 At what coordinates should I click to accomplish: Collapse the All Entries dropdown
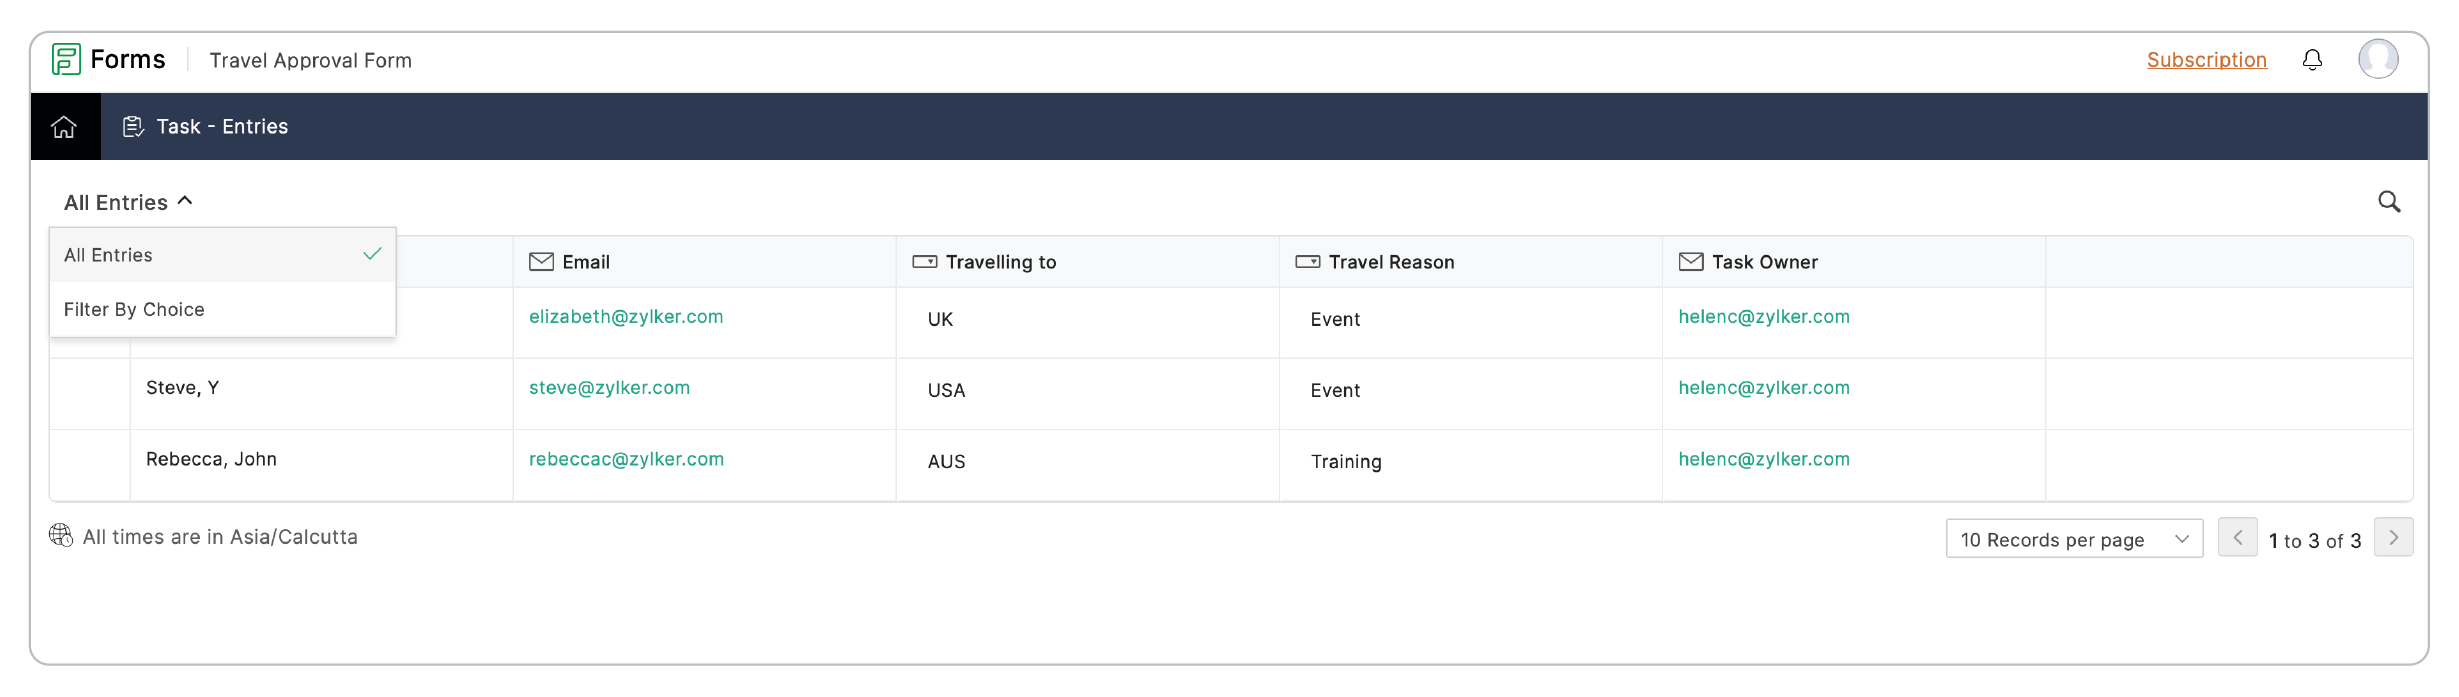pos(128,202)
